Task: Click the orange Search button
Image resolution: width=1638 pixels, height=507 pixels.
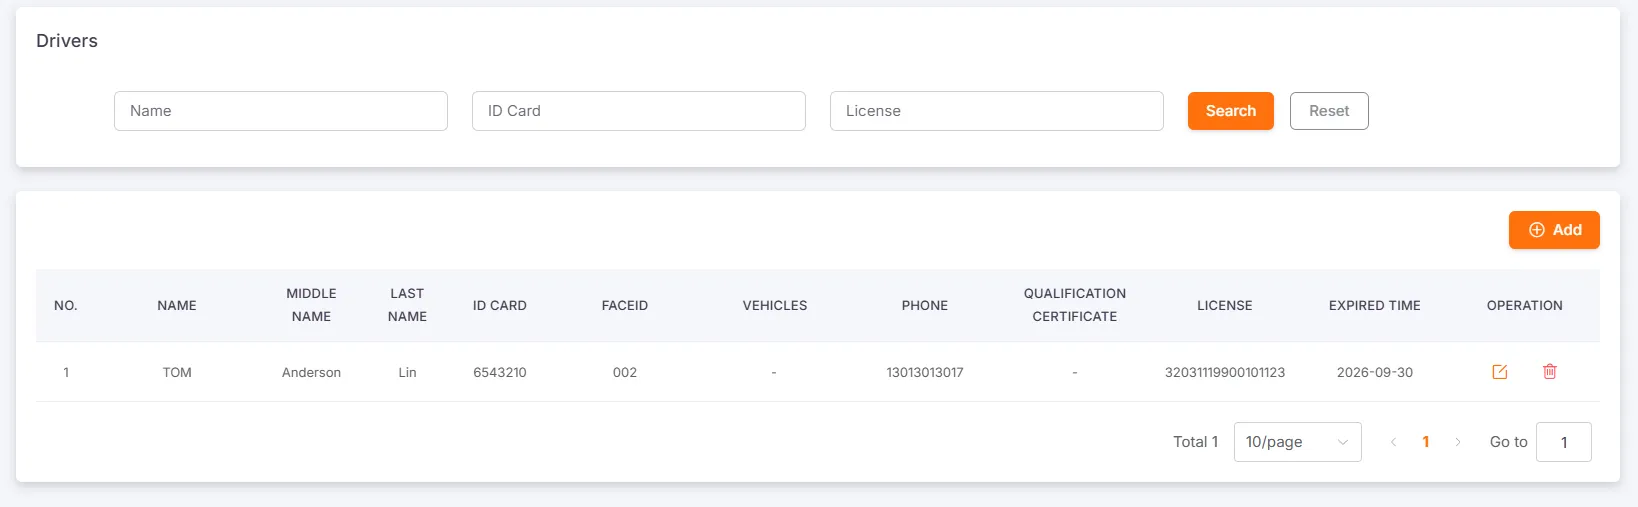Action: point(1230,111)
